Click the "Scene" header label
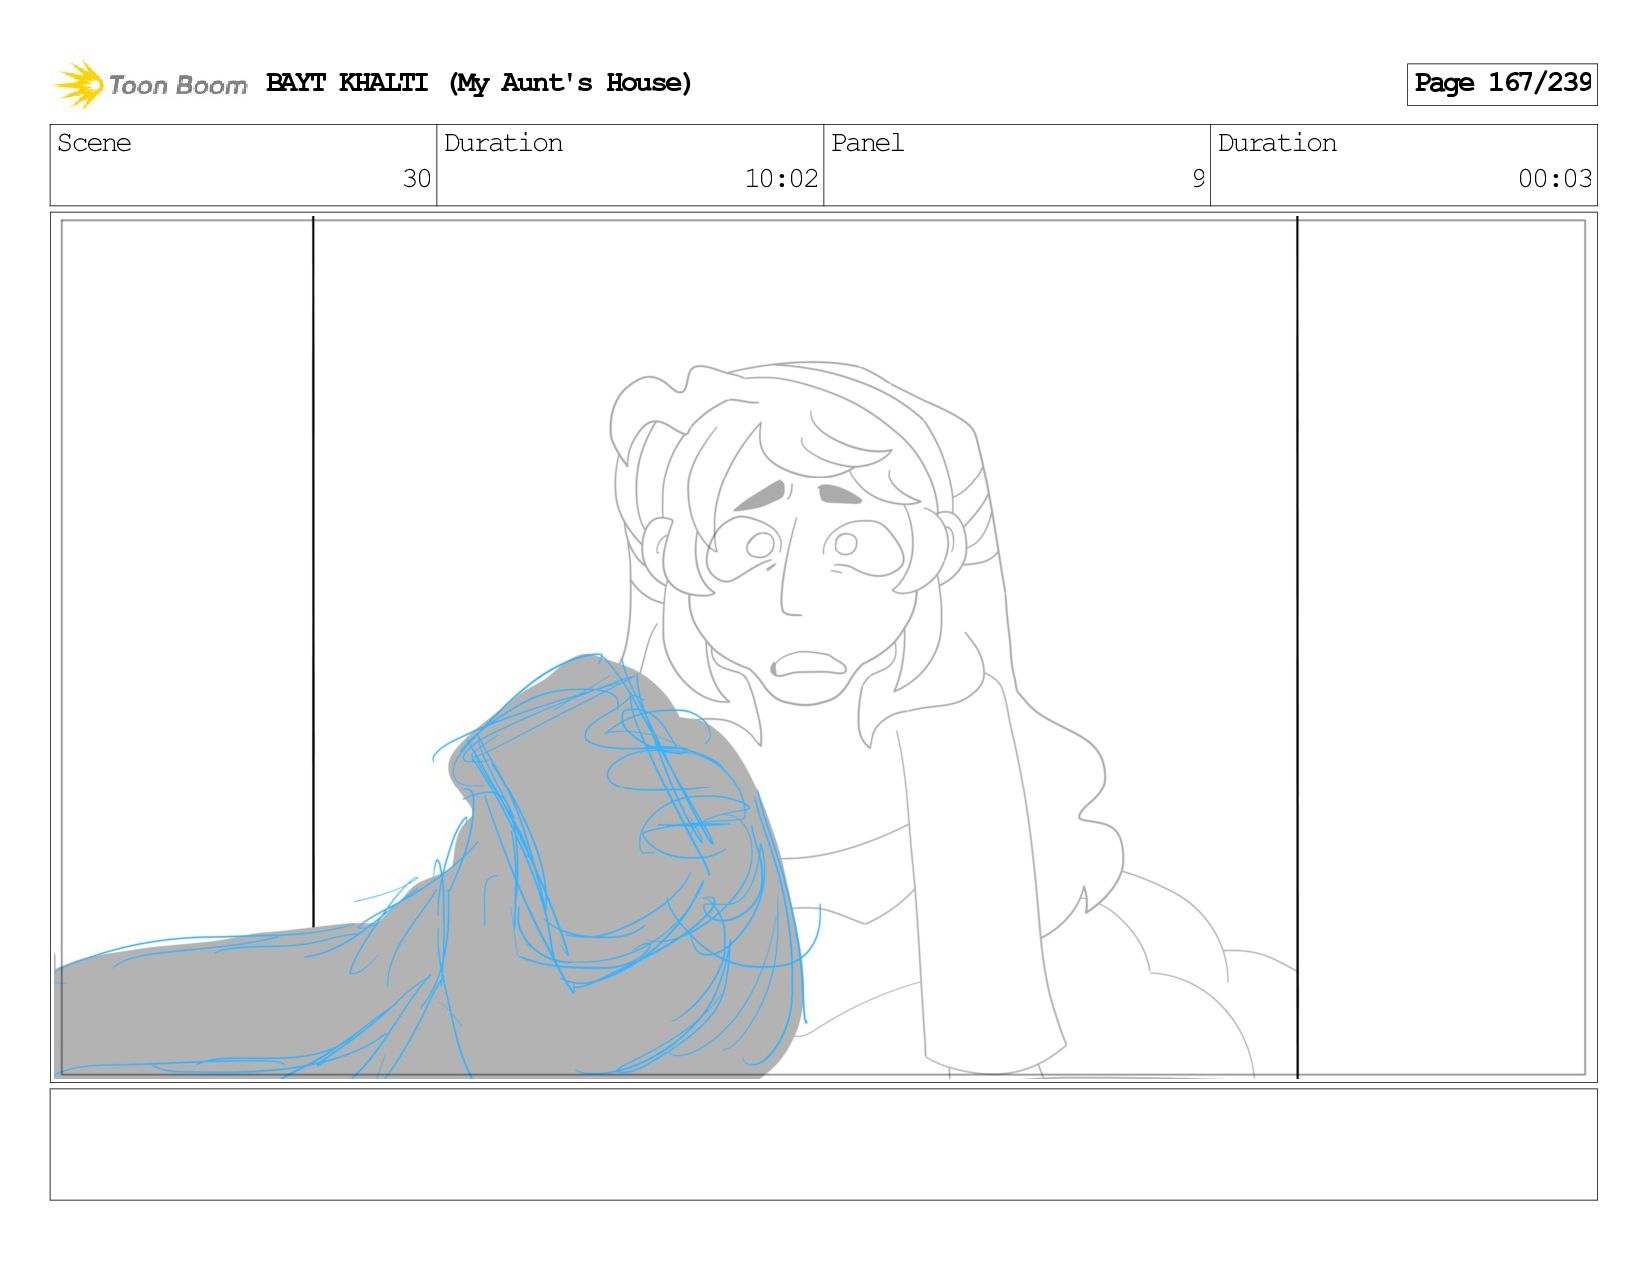The height and width of the screenshot is (1275, 1650). 94,143
